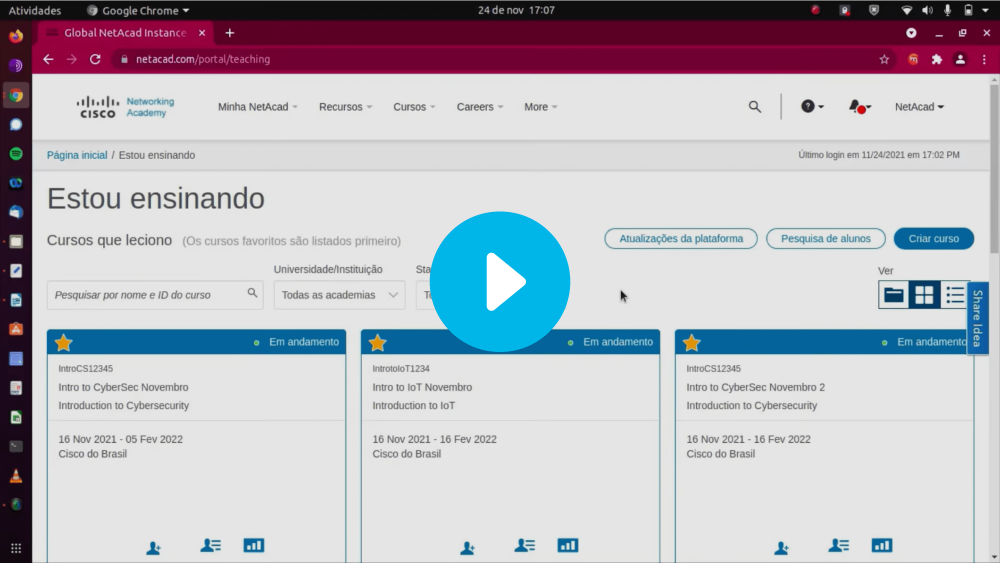Click Pesquisa de alunos button
The height and width of the screenshot is (563, 1000).
click(825, 238)
